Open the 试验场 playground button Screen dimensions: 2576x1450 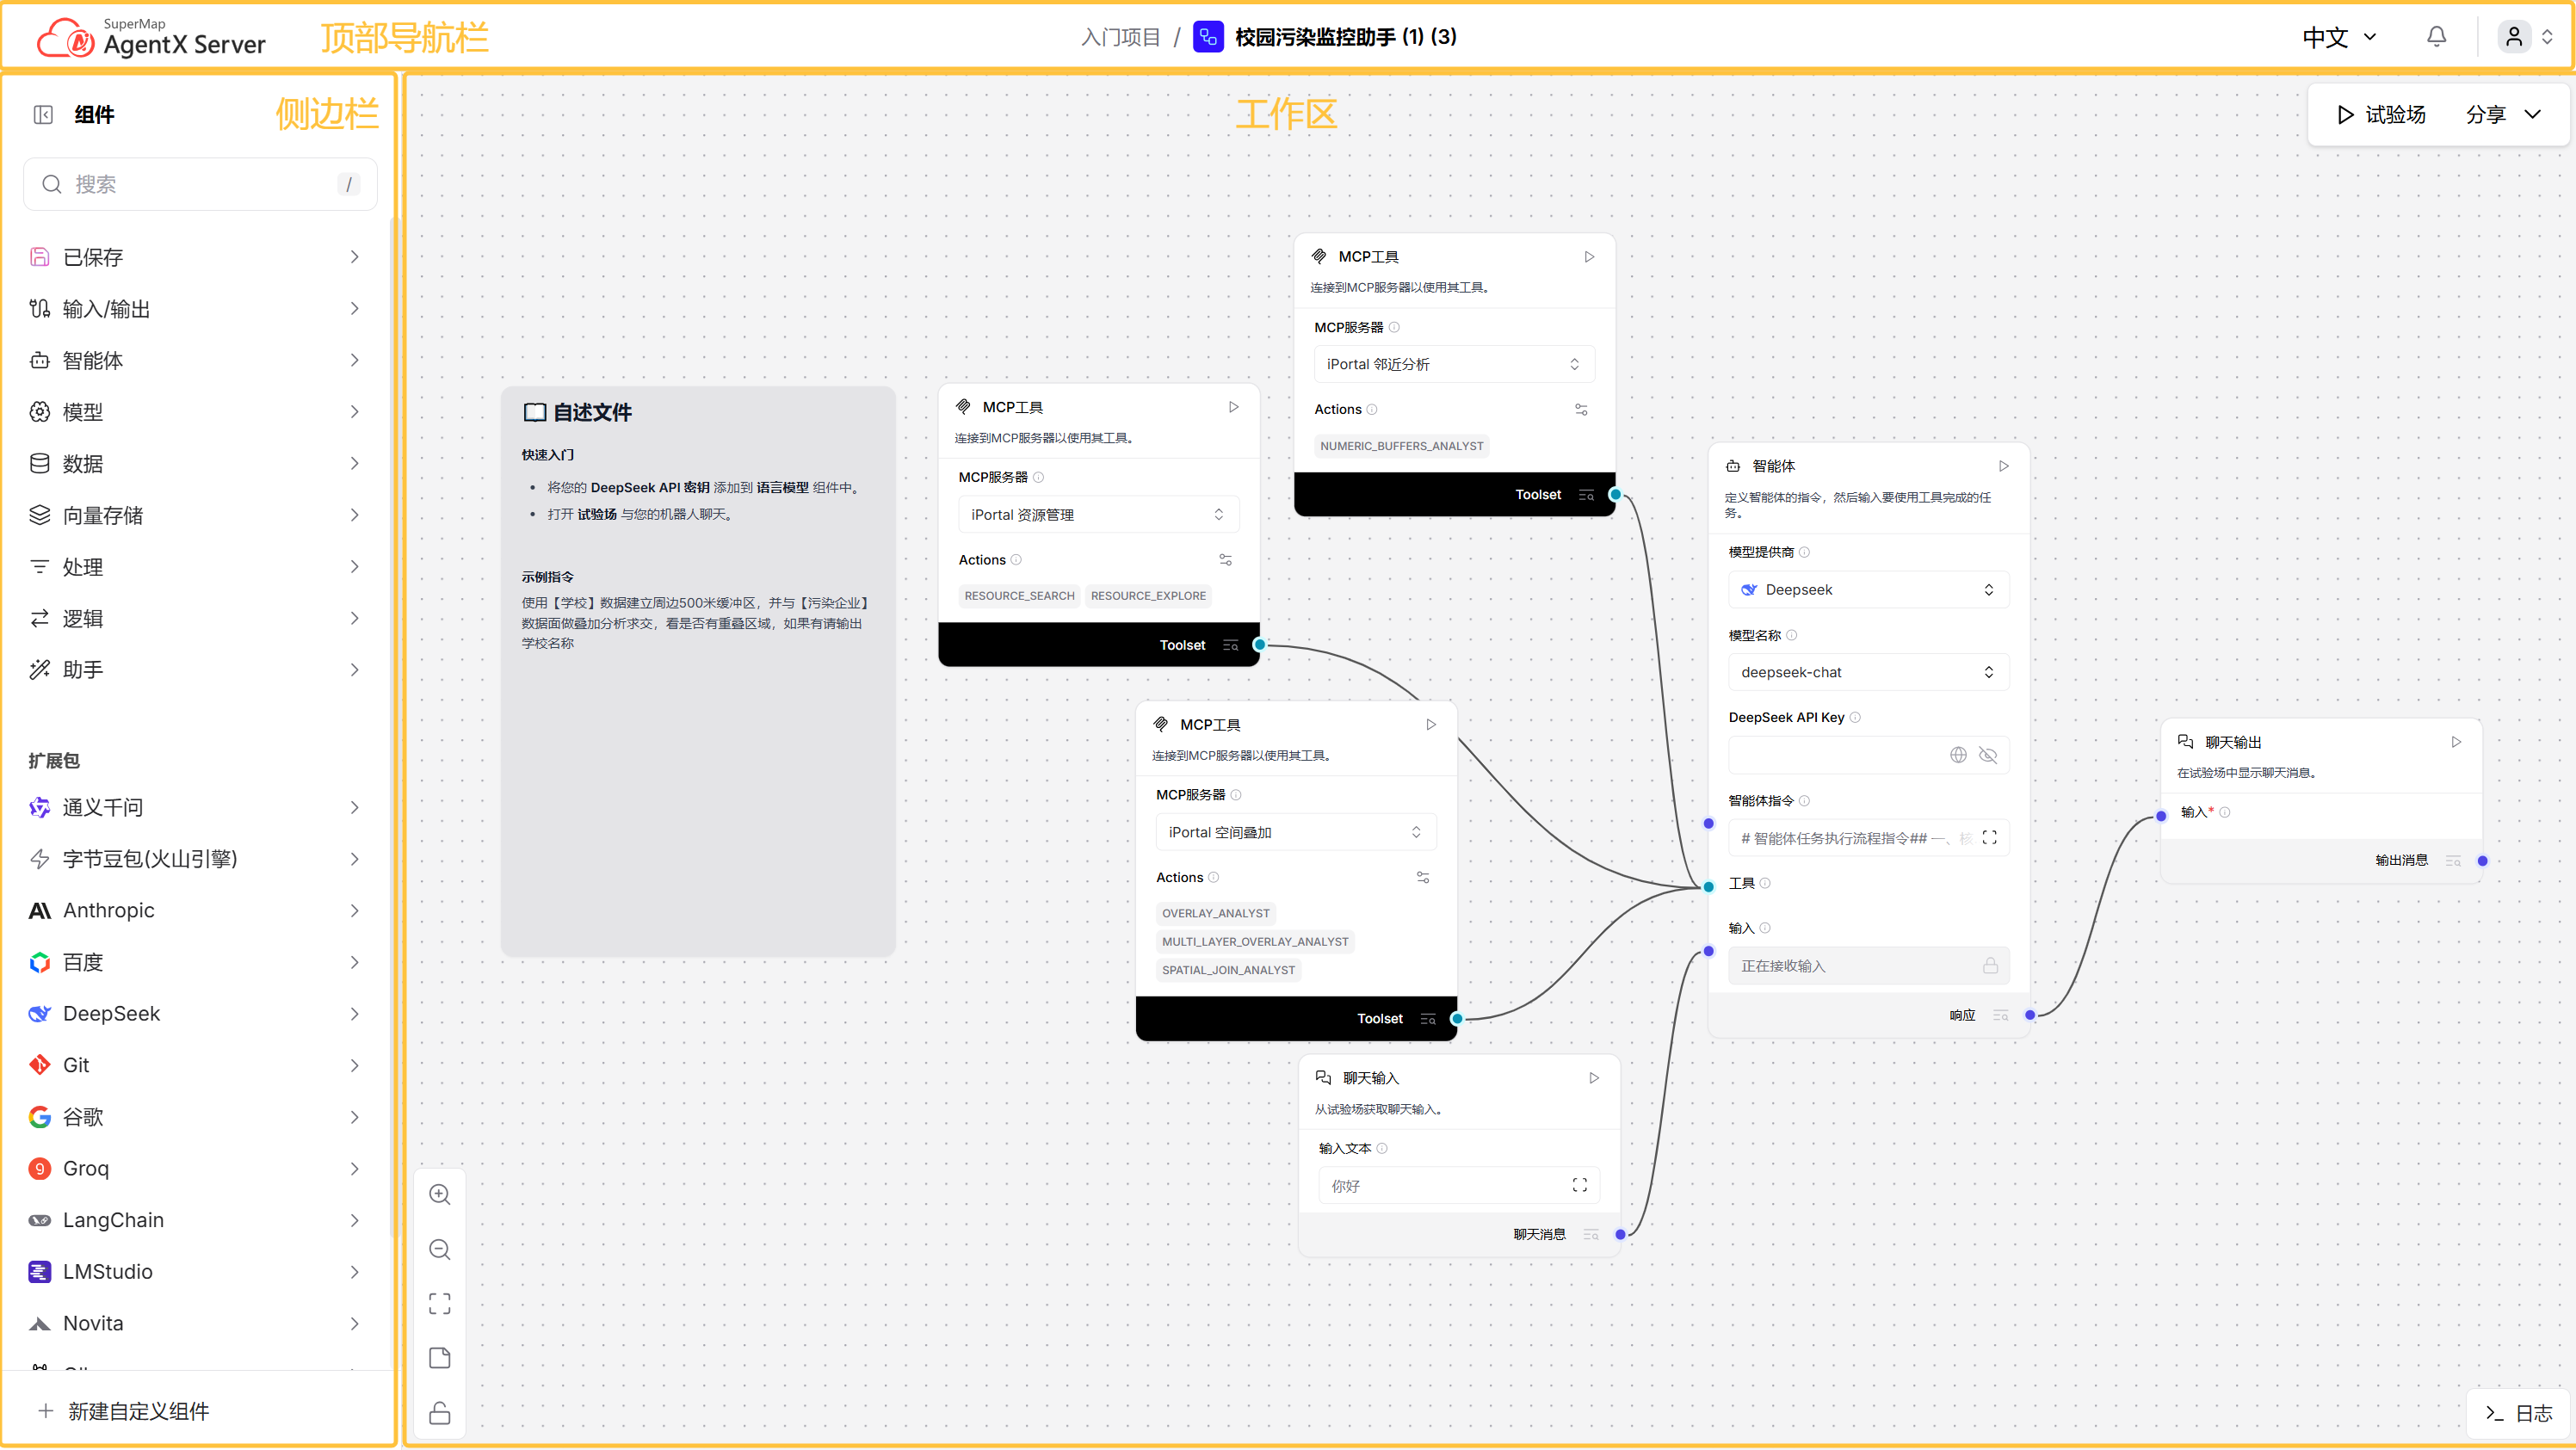pos(2382,114)
